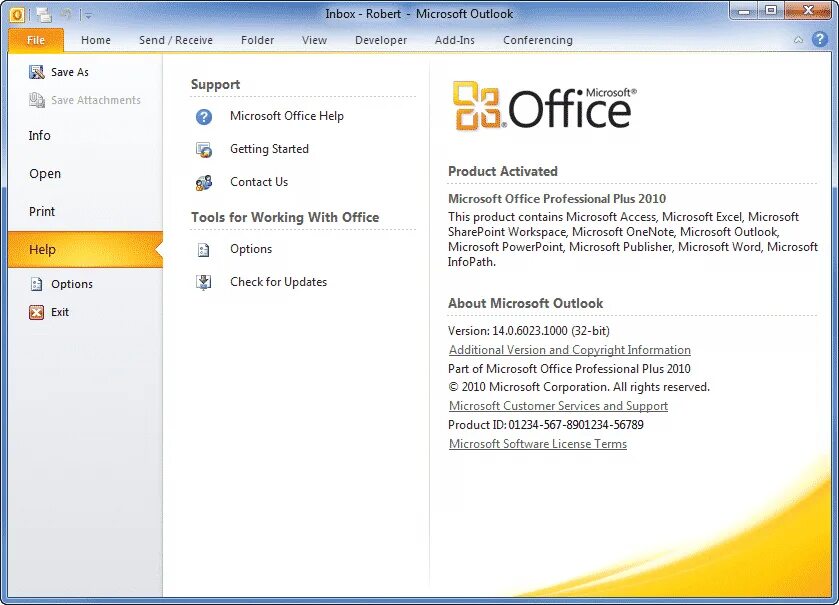Select the File tab
Screen dimensions: 839x605
pyautogui.click(x=36, y=40)
